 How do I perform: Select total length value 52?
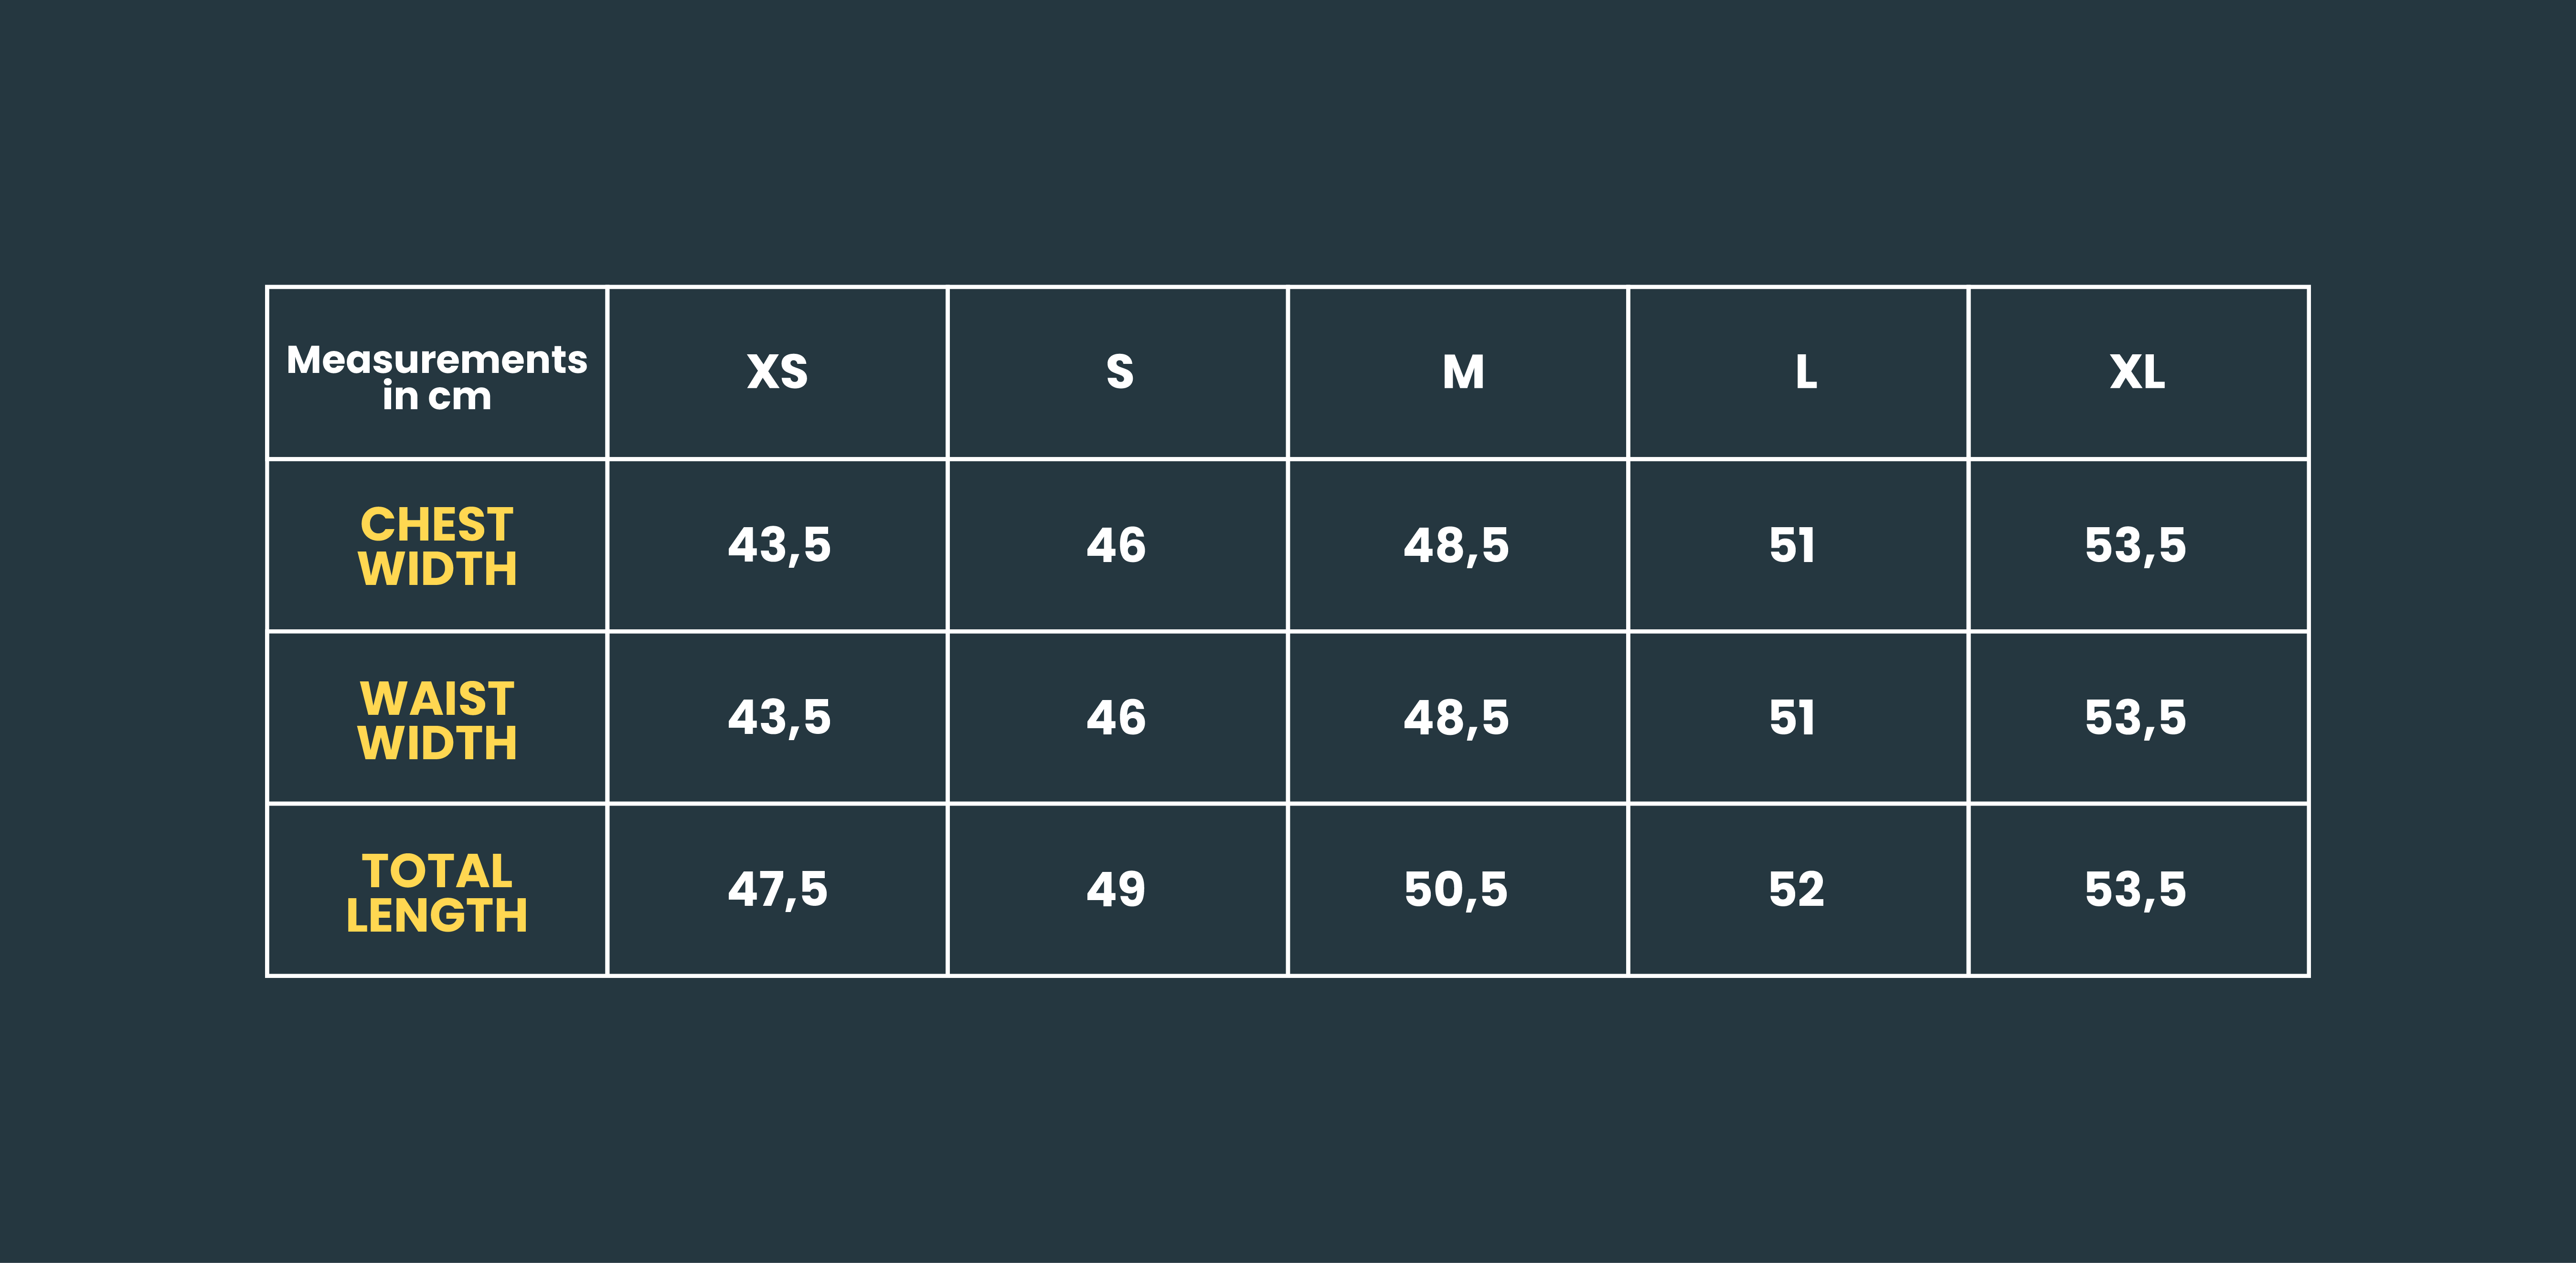1796,890
